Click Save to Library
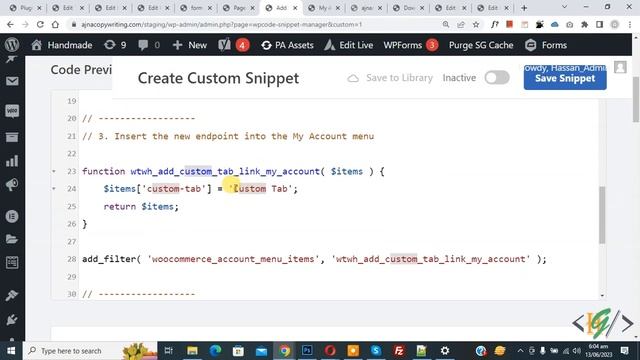The height and width of the screenshot is (360, 640). 390,78
